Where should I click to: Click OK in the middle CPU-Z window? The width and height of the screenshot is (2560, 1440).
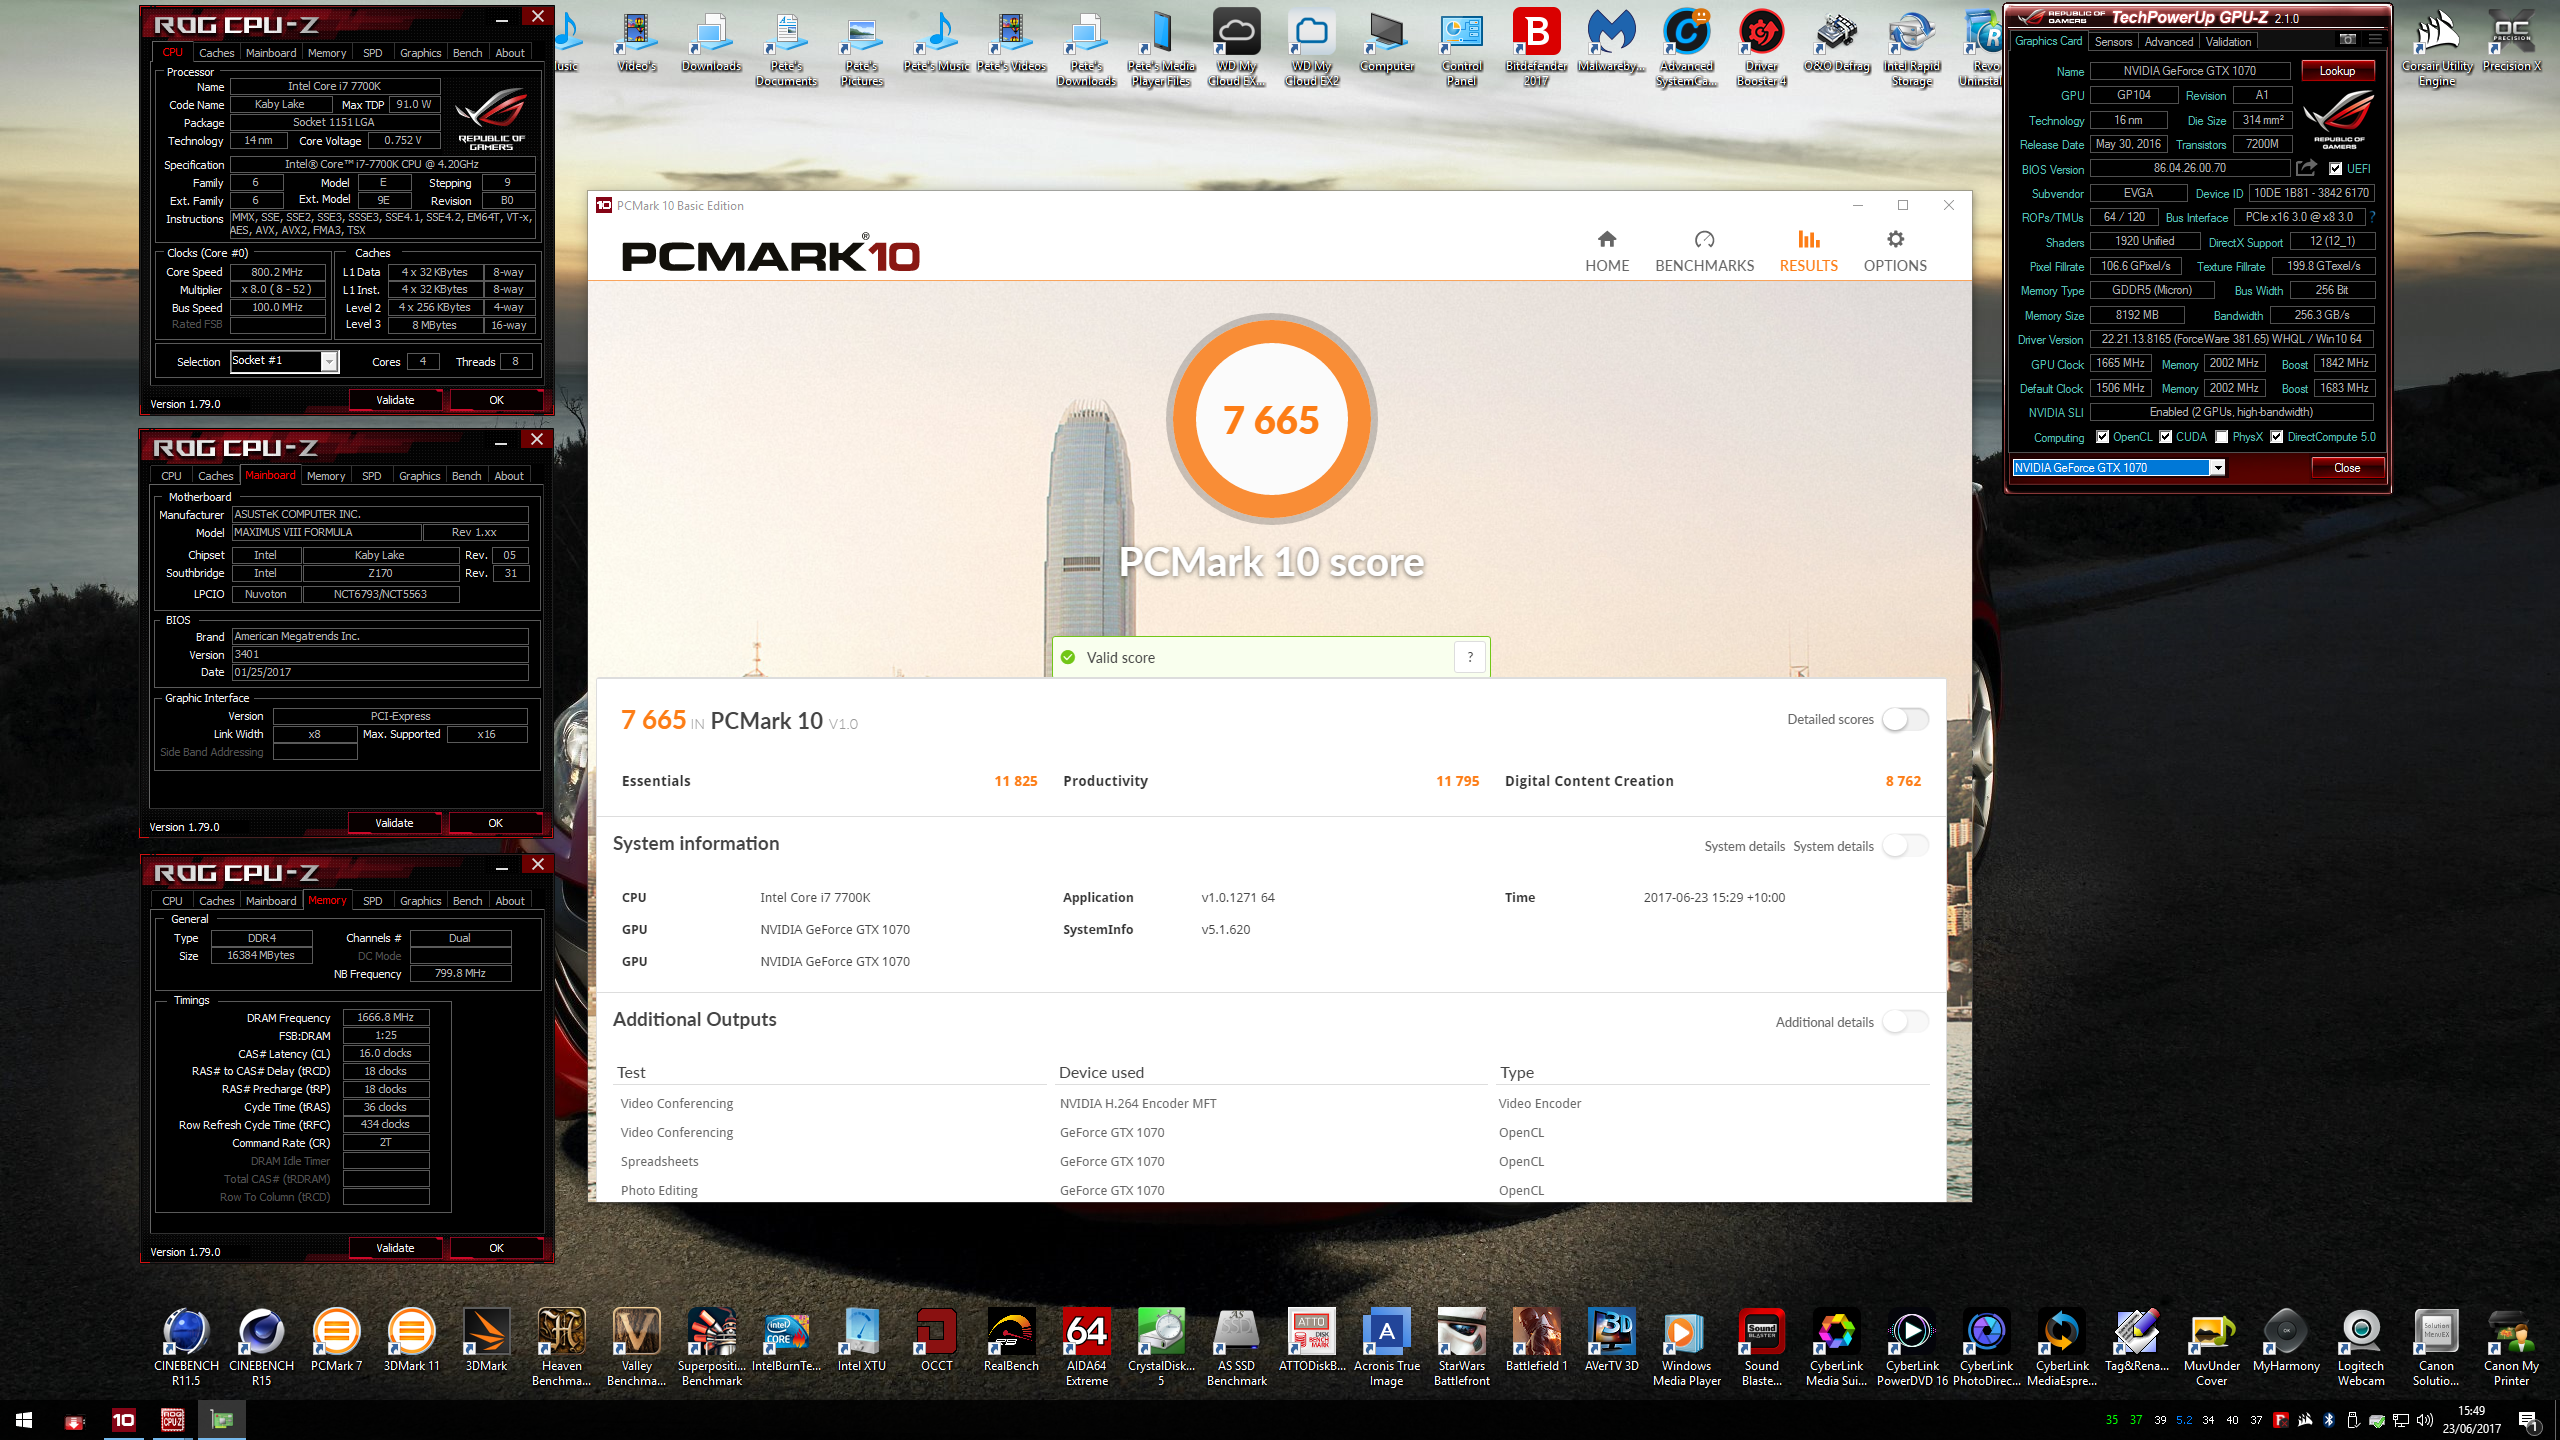click(x=495, y=823)
